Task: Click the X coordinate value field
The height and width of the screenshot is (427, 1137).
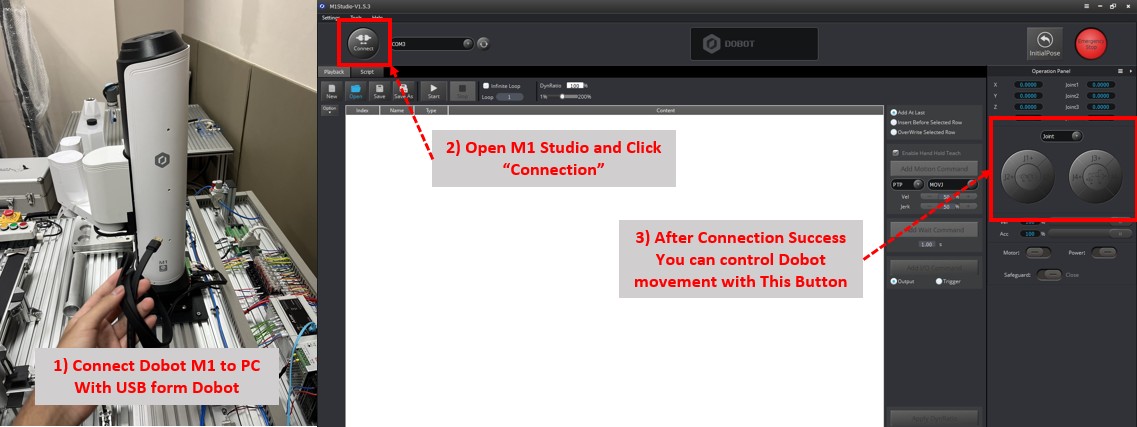Action: click(1028, 85)
